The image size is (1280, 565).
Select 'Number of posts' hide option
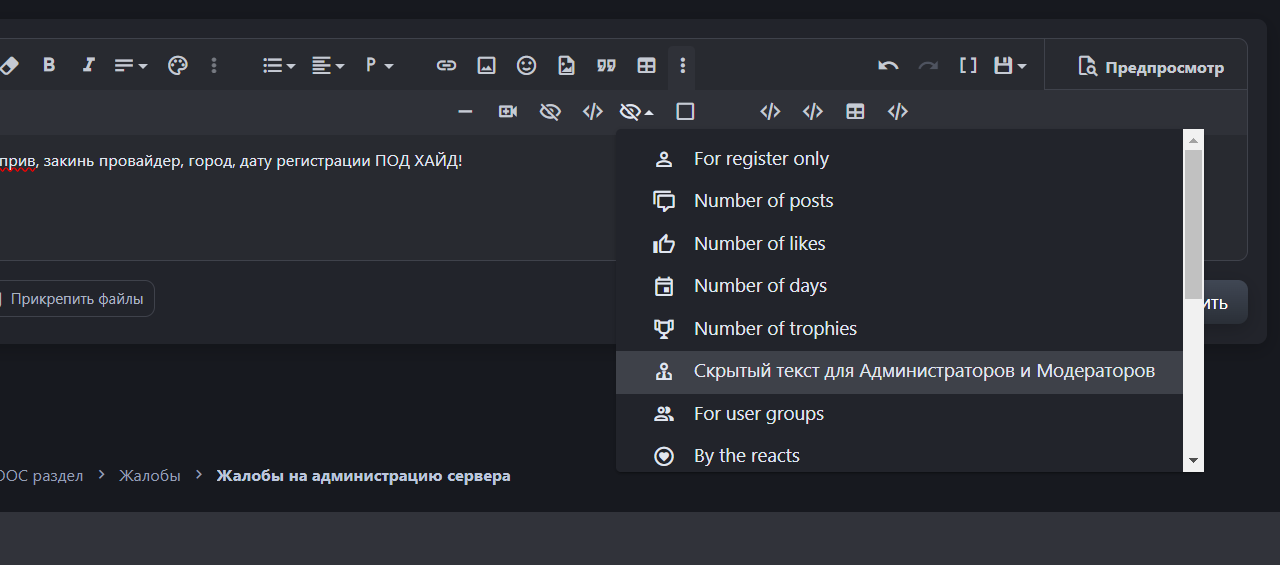pyautogui.click(x=763, y=201)
